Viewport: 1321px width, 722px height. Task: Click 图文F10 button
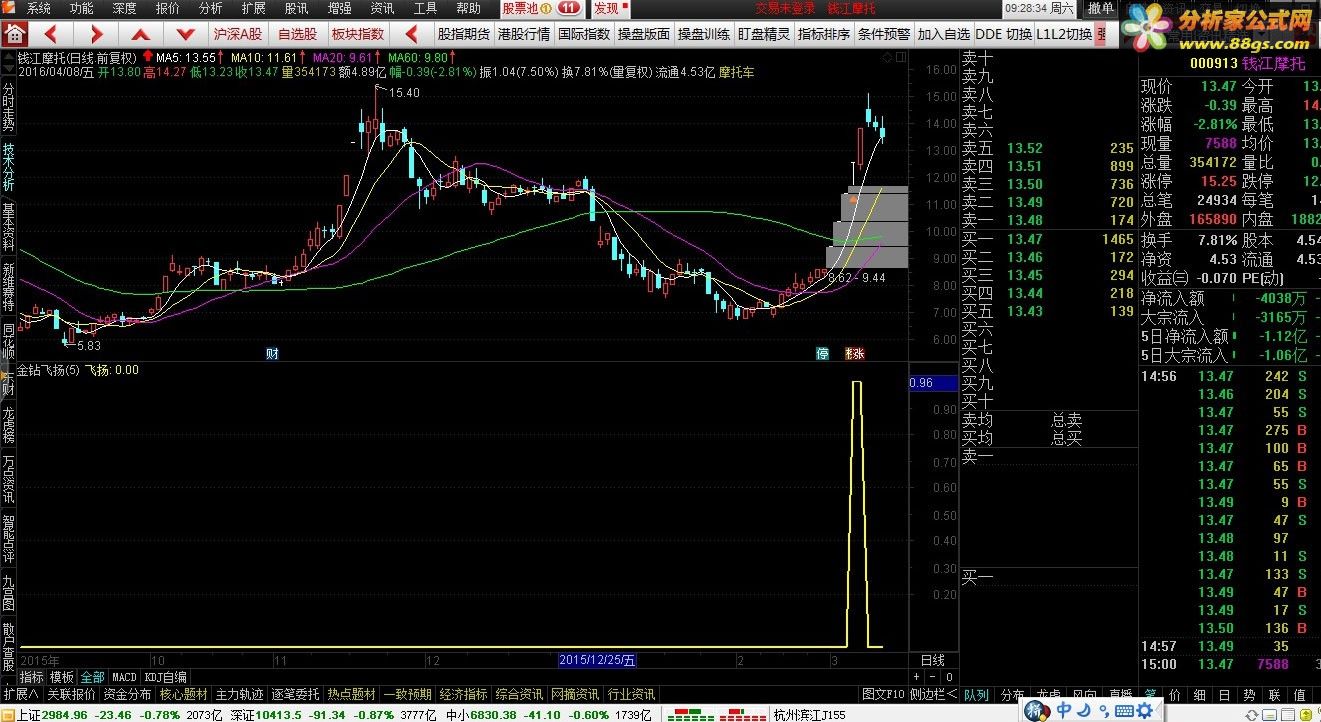tap(883, 694)
